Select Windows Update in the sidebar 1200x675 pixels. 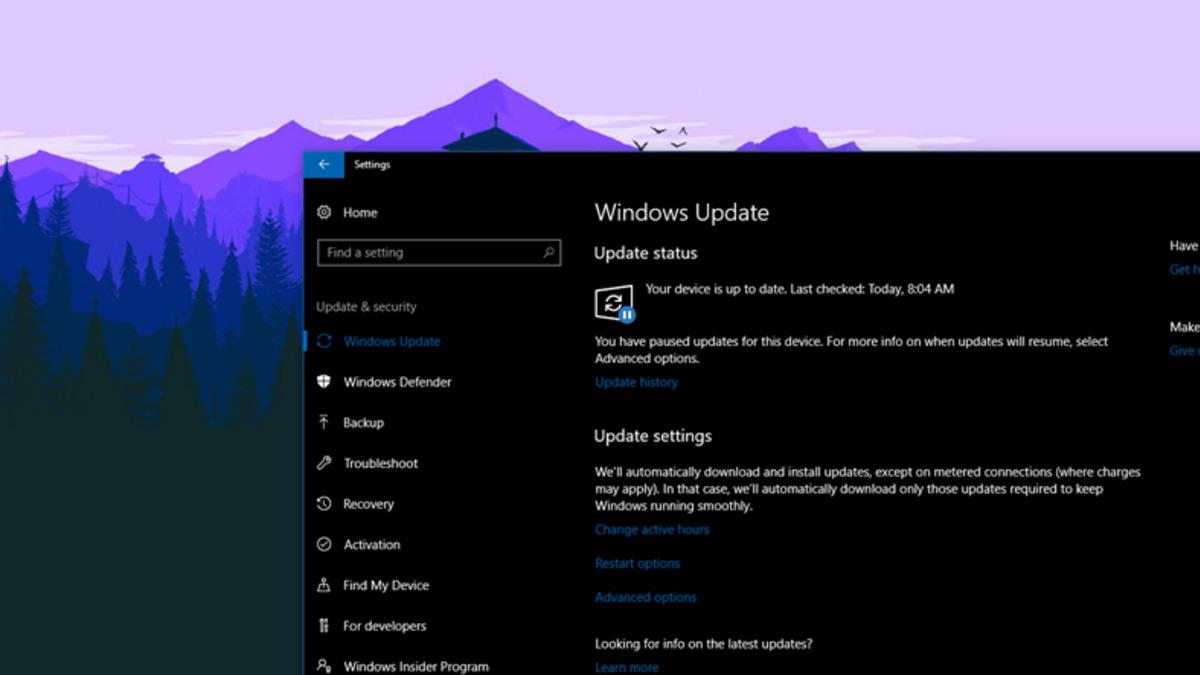(390, 341)
